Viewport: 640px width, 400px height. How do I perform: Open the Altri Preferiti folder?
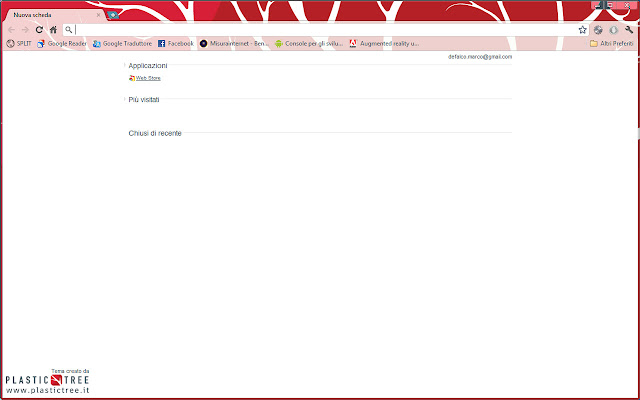coord(611,44)
